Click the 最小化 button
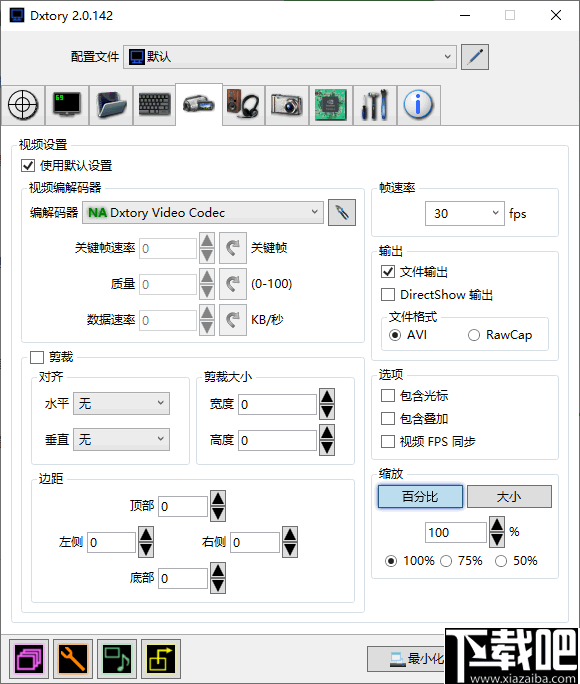The image size is (580, 684). click(x=408, y=659)
